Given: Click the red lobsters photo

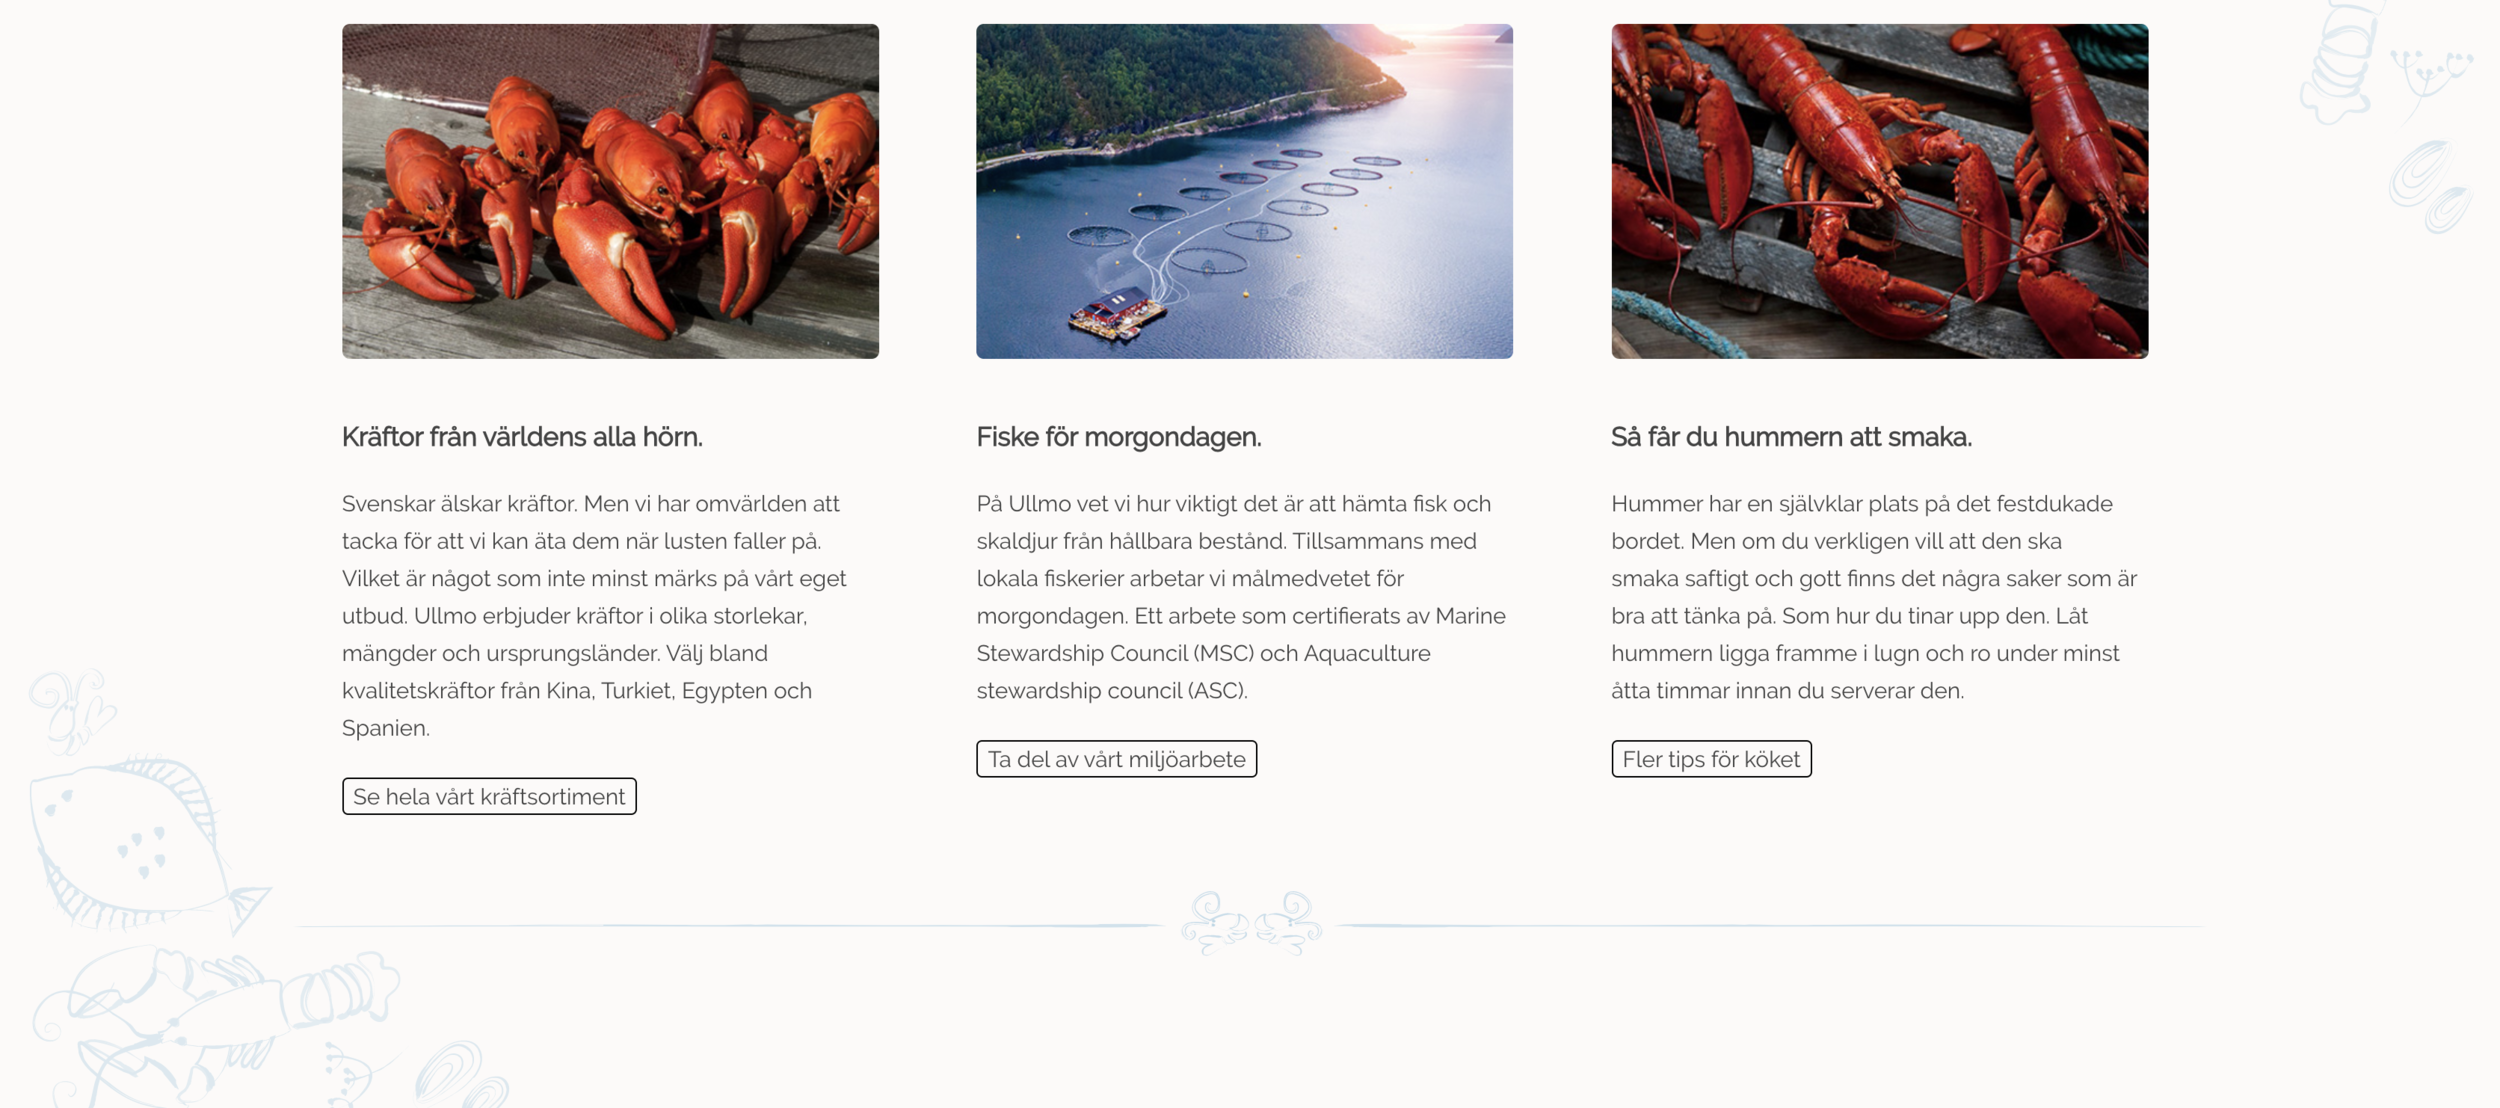Looking at the screenshot, I should [1879, 191].
